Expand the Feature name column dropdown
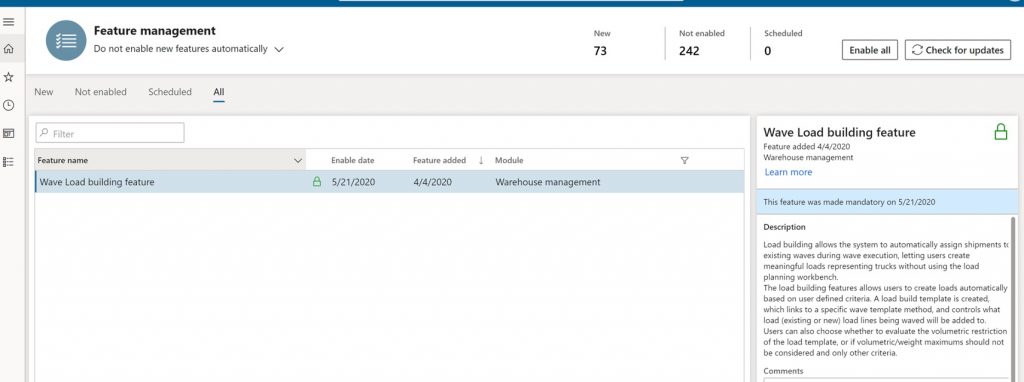 [x=298, y=160]
